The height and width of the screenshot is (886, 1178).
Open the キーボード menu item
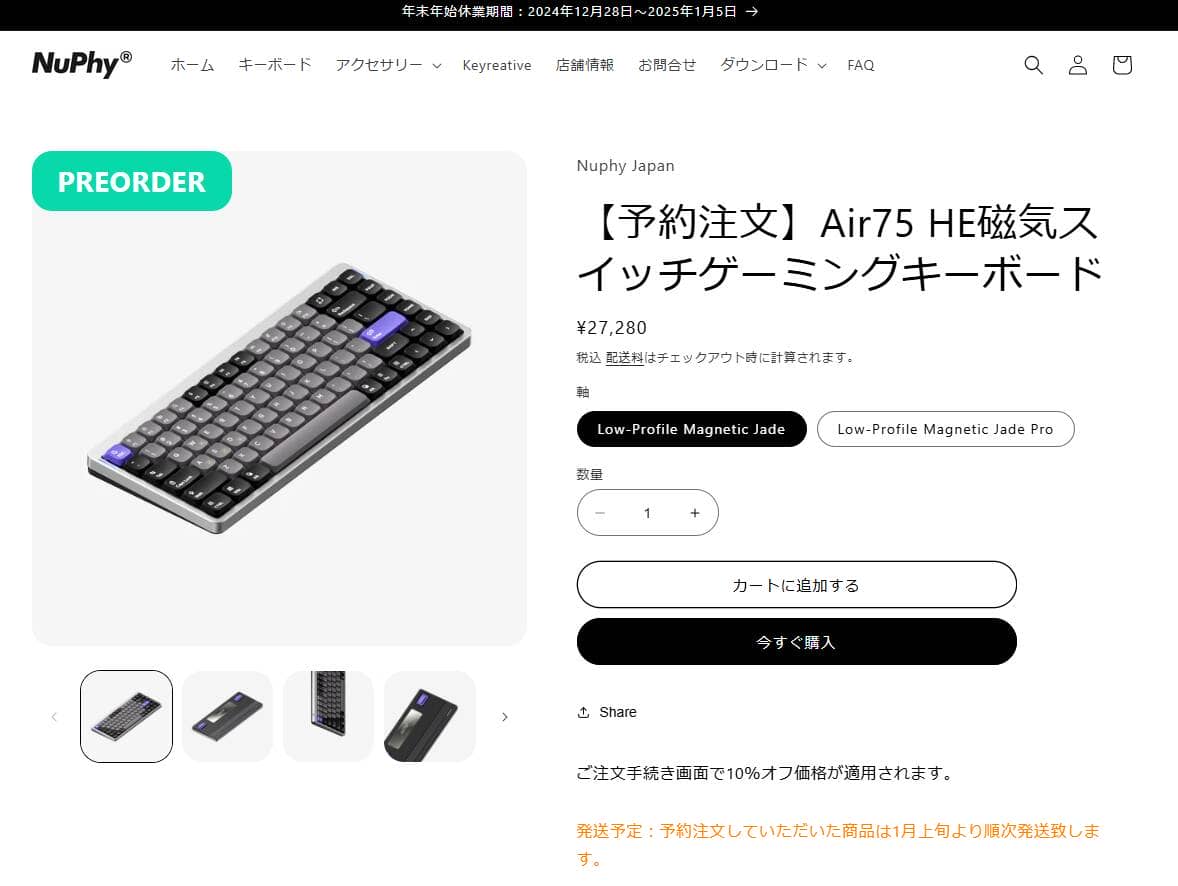click(274, 65)
